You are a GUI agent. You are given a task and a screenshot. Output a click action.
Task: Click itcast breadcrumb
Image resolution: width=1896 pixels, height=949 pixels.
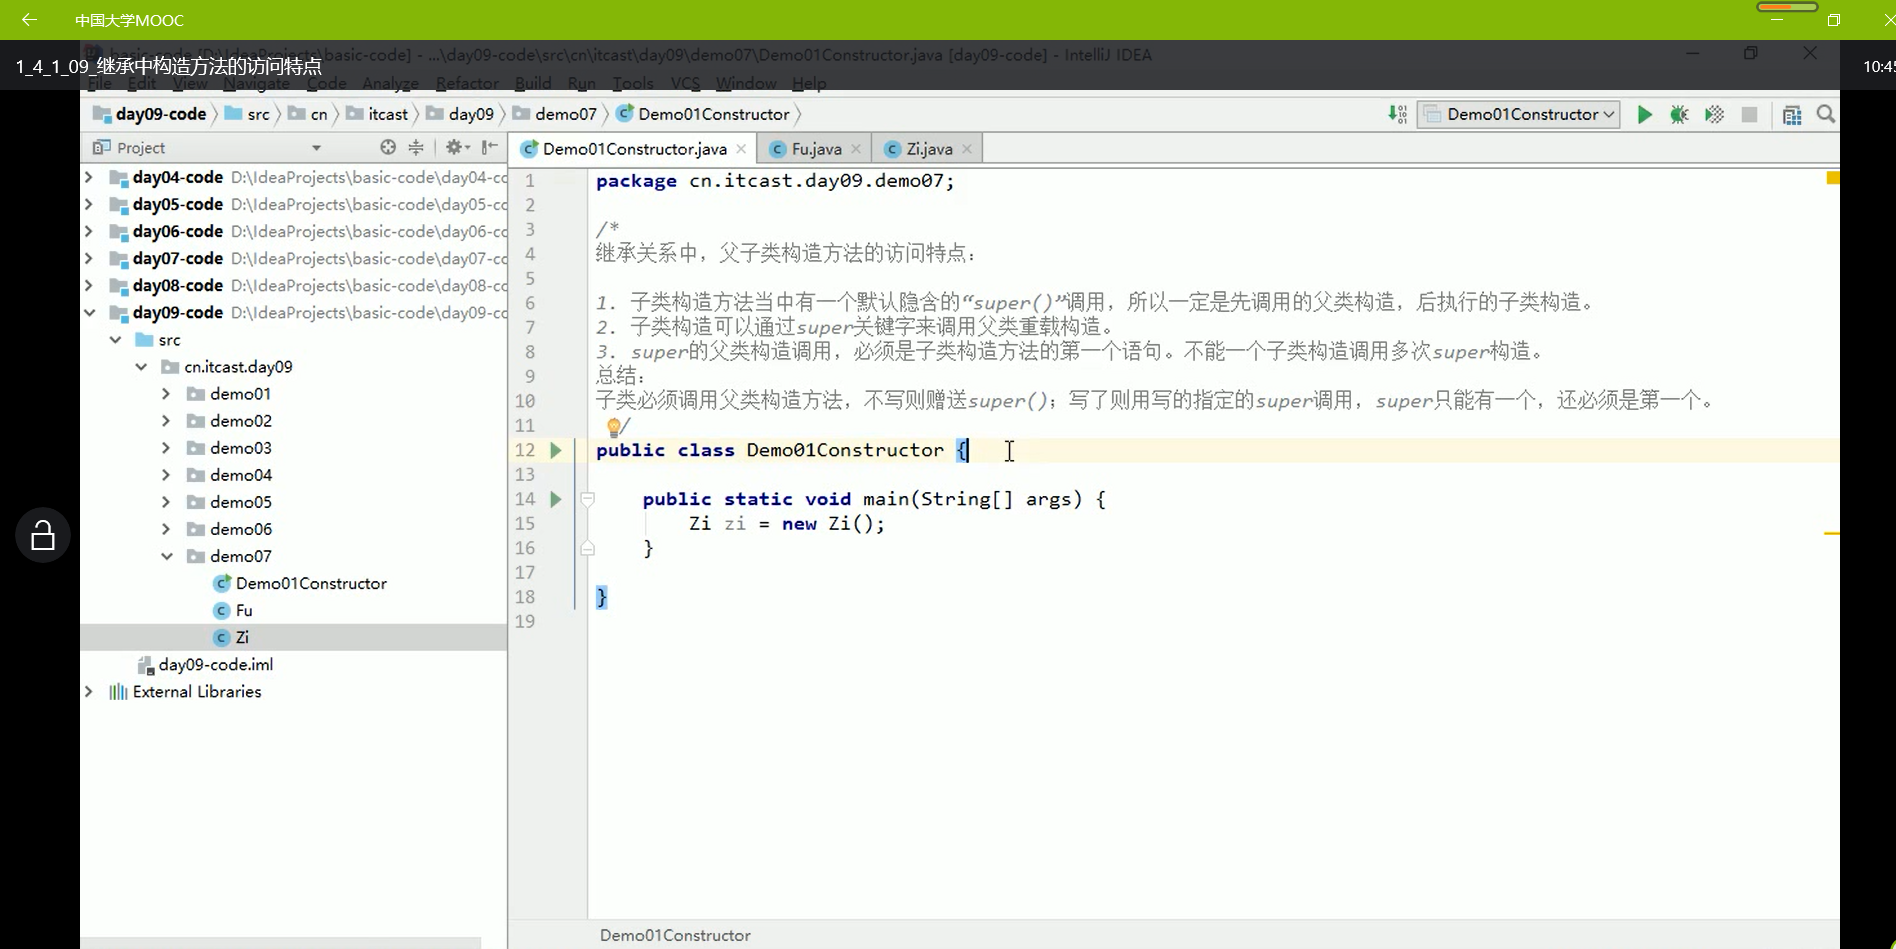point(378,114)
